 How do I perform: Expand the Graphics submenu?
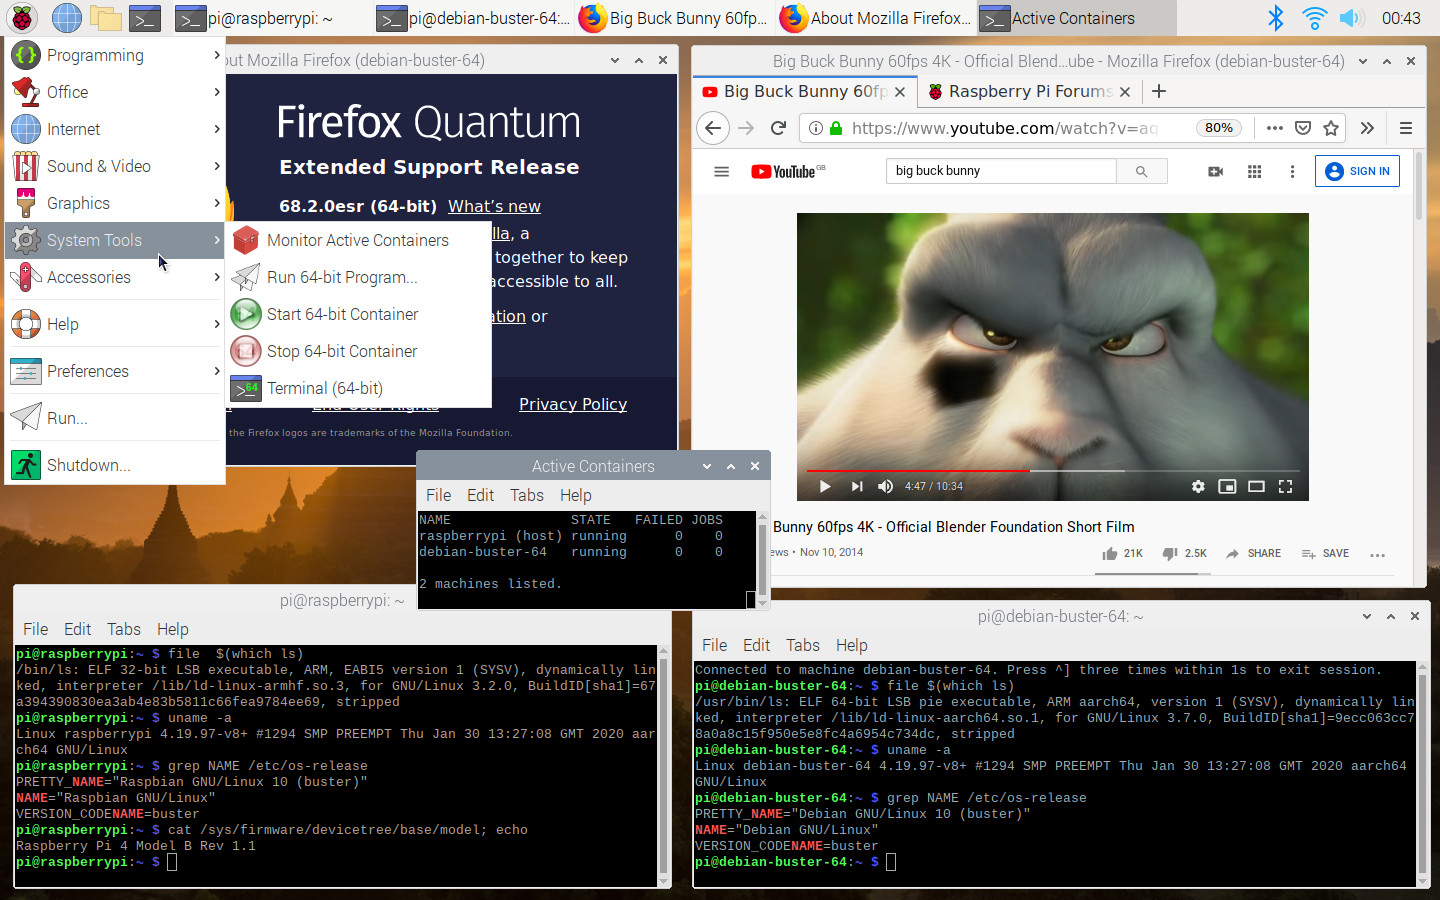point(115,203)
